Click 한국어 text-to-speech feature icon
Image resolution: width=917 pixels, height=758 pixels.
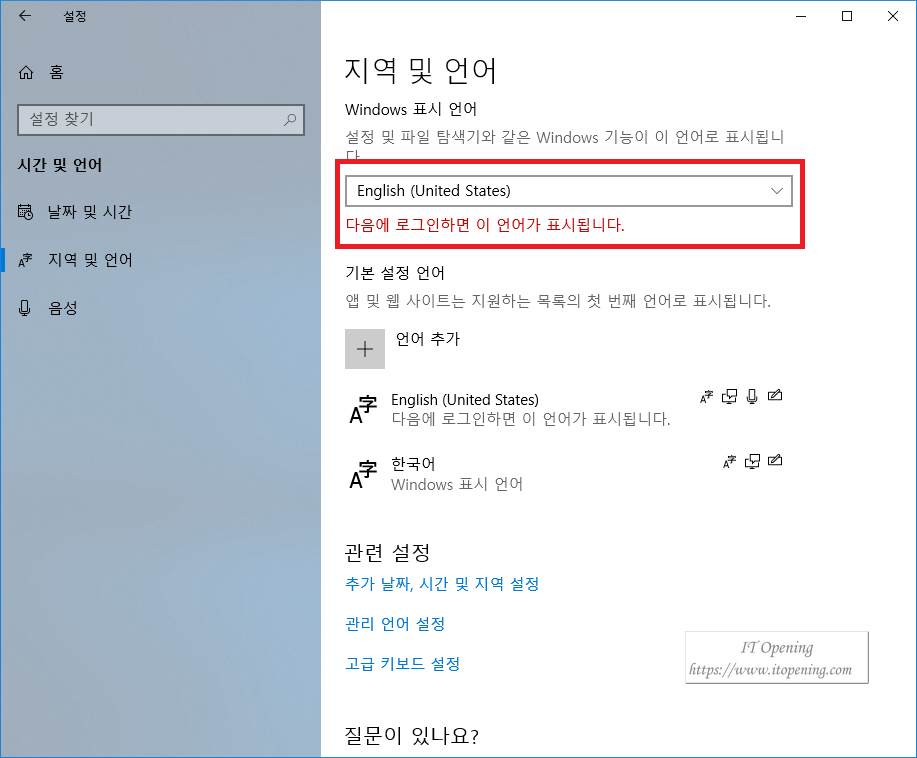pos(752,462)
